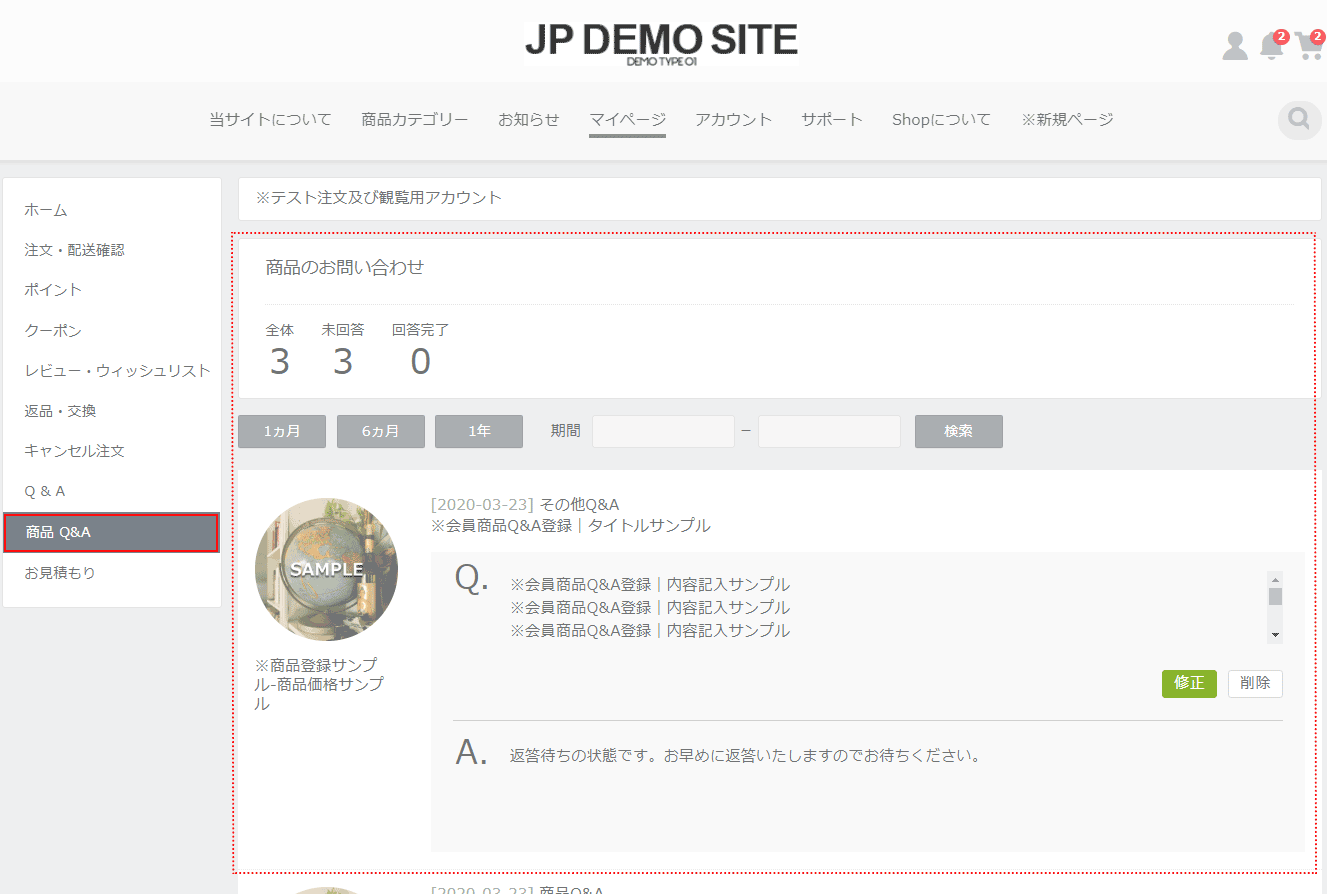Open 当サイトについて menu
The image size is (1327, 894).
coord(270,119)
